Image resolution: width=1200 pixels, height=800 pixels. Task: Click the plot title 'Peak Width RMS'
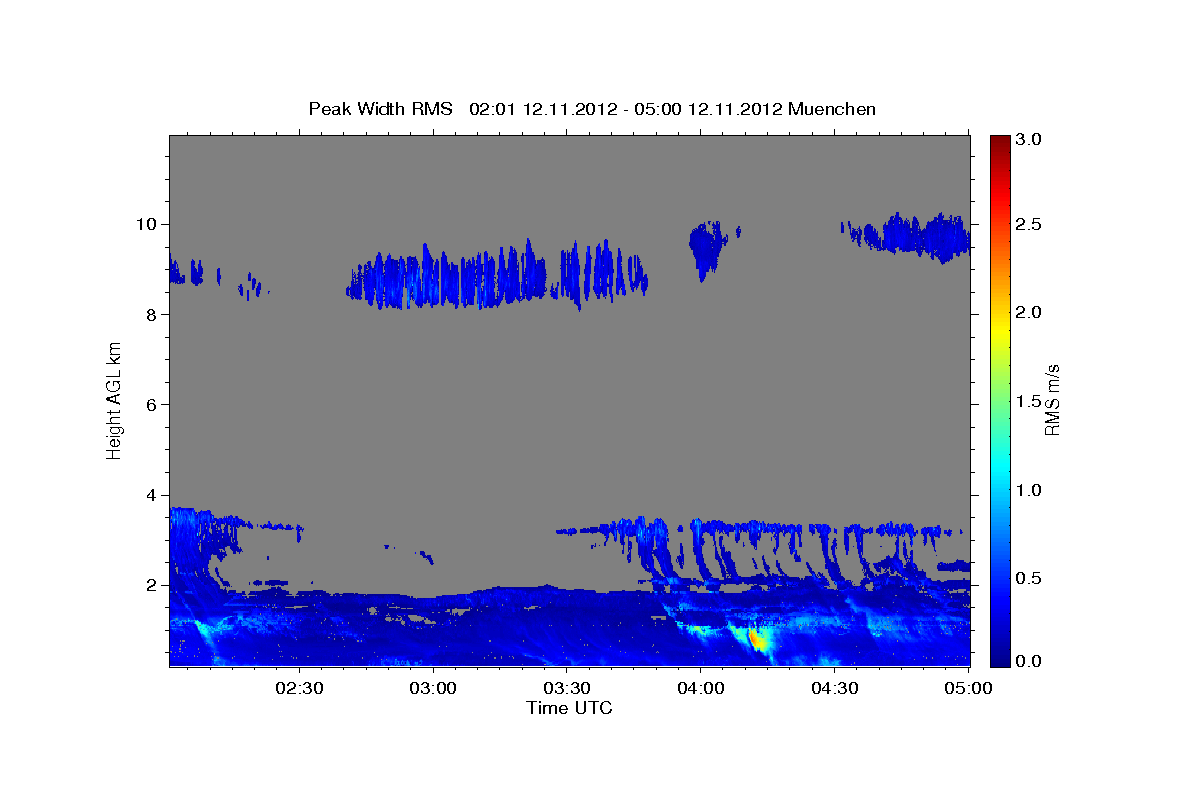381,109
